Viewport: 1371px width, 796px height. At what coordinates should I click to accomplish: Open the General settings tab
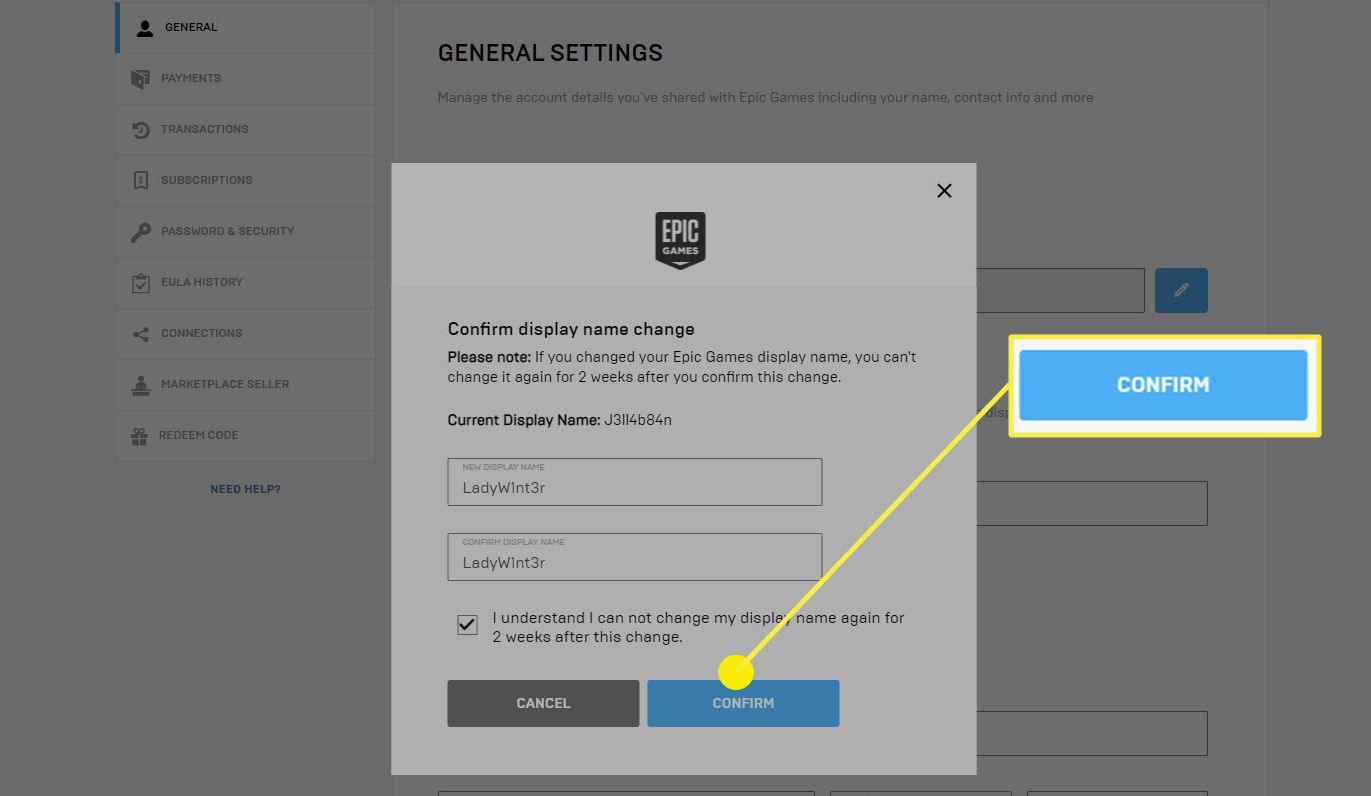(x=246, y=28)
